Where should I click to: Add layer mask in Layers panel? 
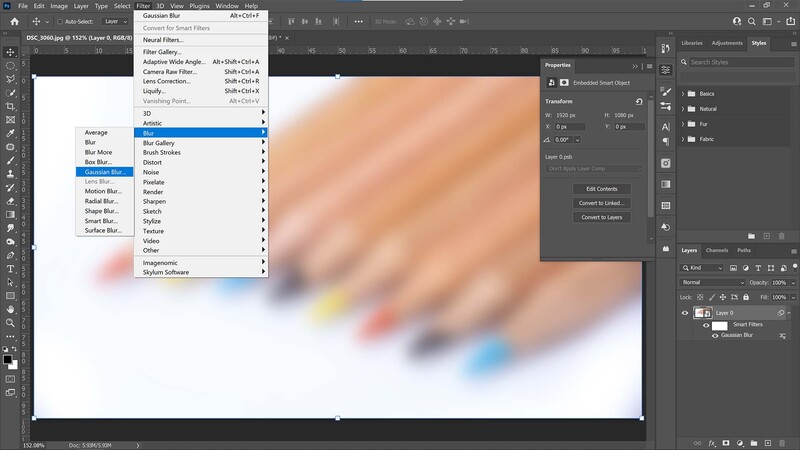pos(726,443)
